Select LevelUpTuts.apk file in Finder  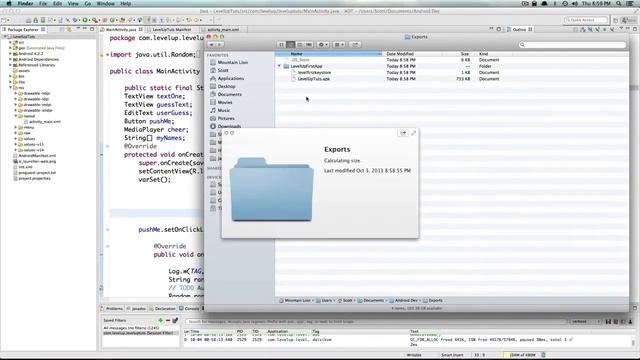pyautogui.click(x=313, y=79)
